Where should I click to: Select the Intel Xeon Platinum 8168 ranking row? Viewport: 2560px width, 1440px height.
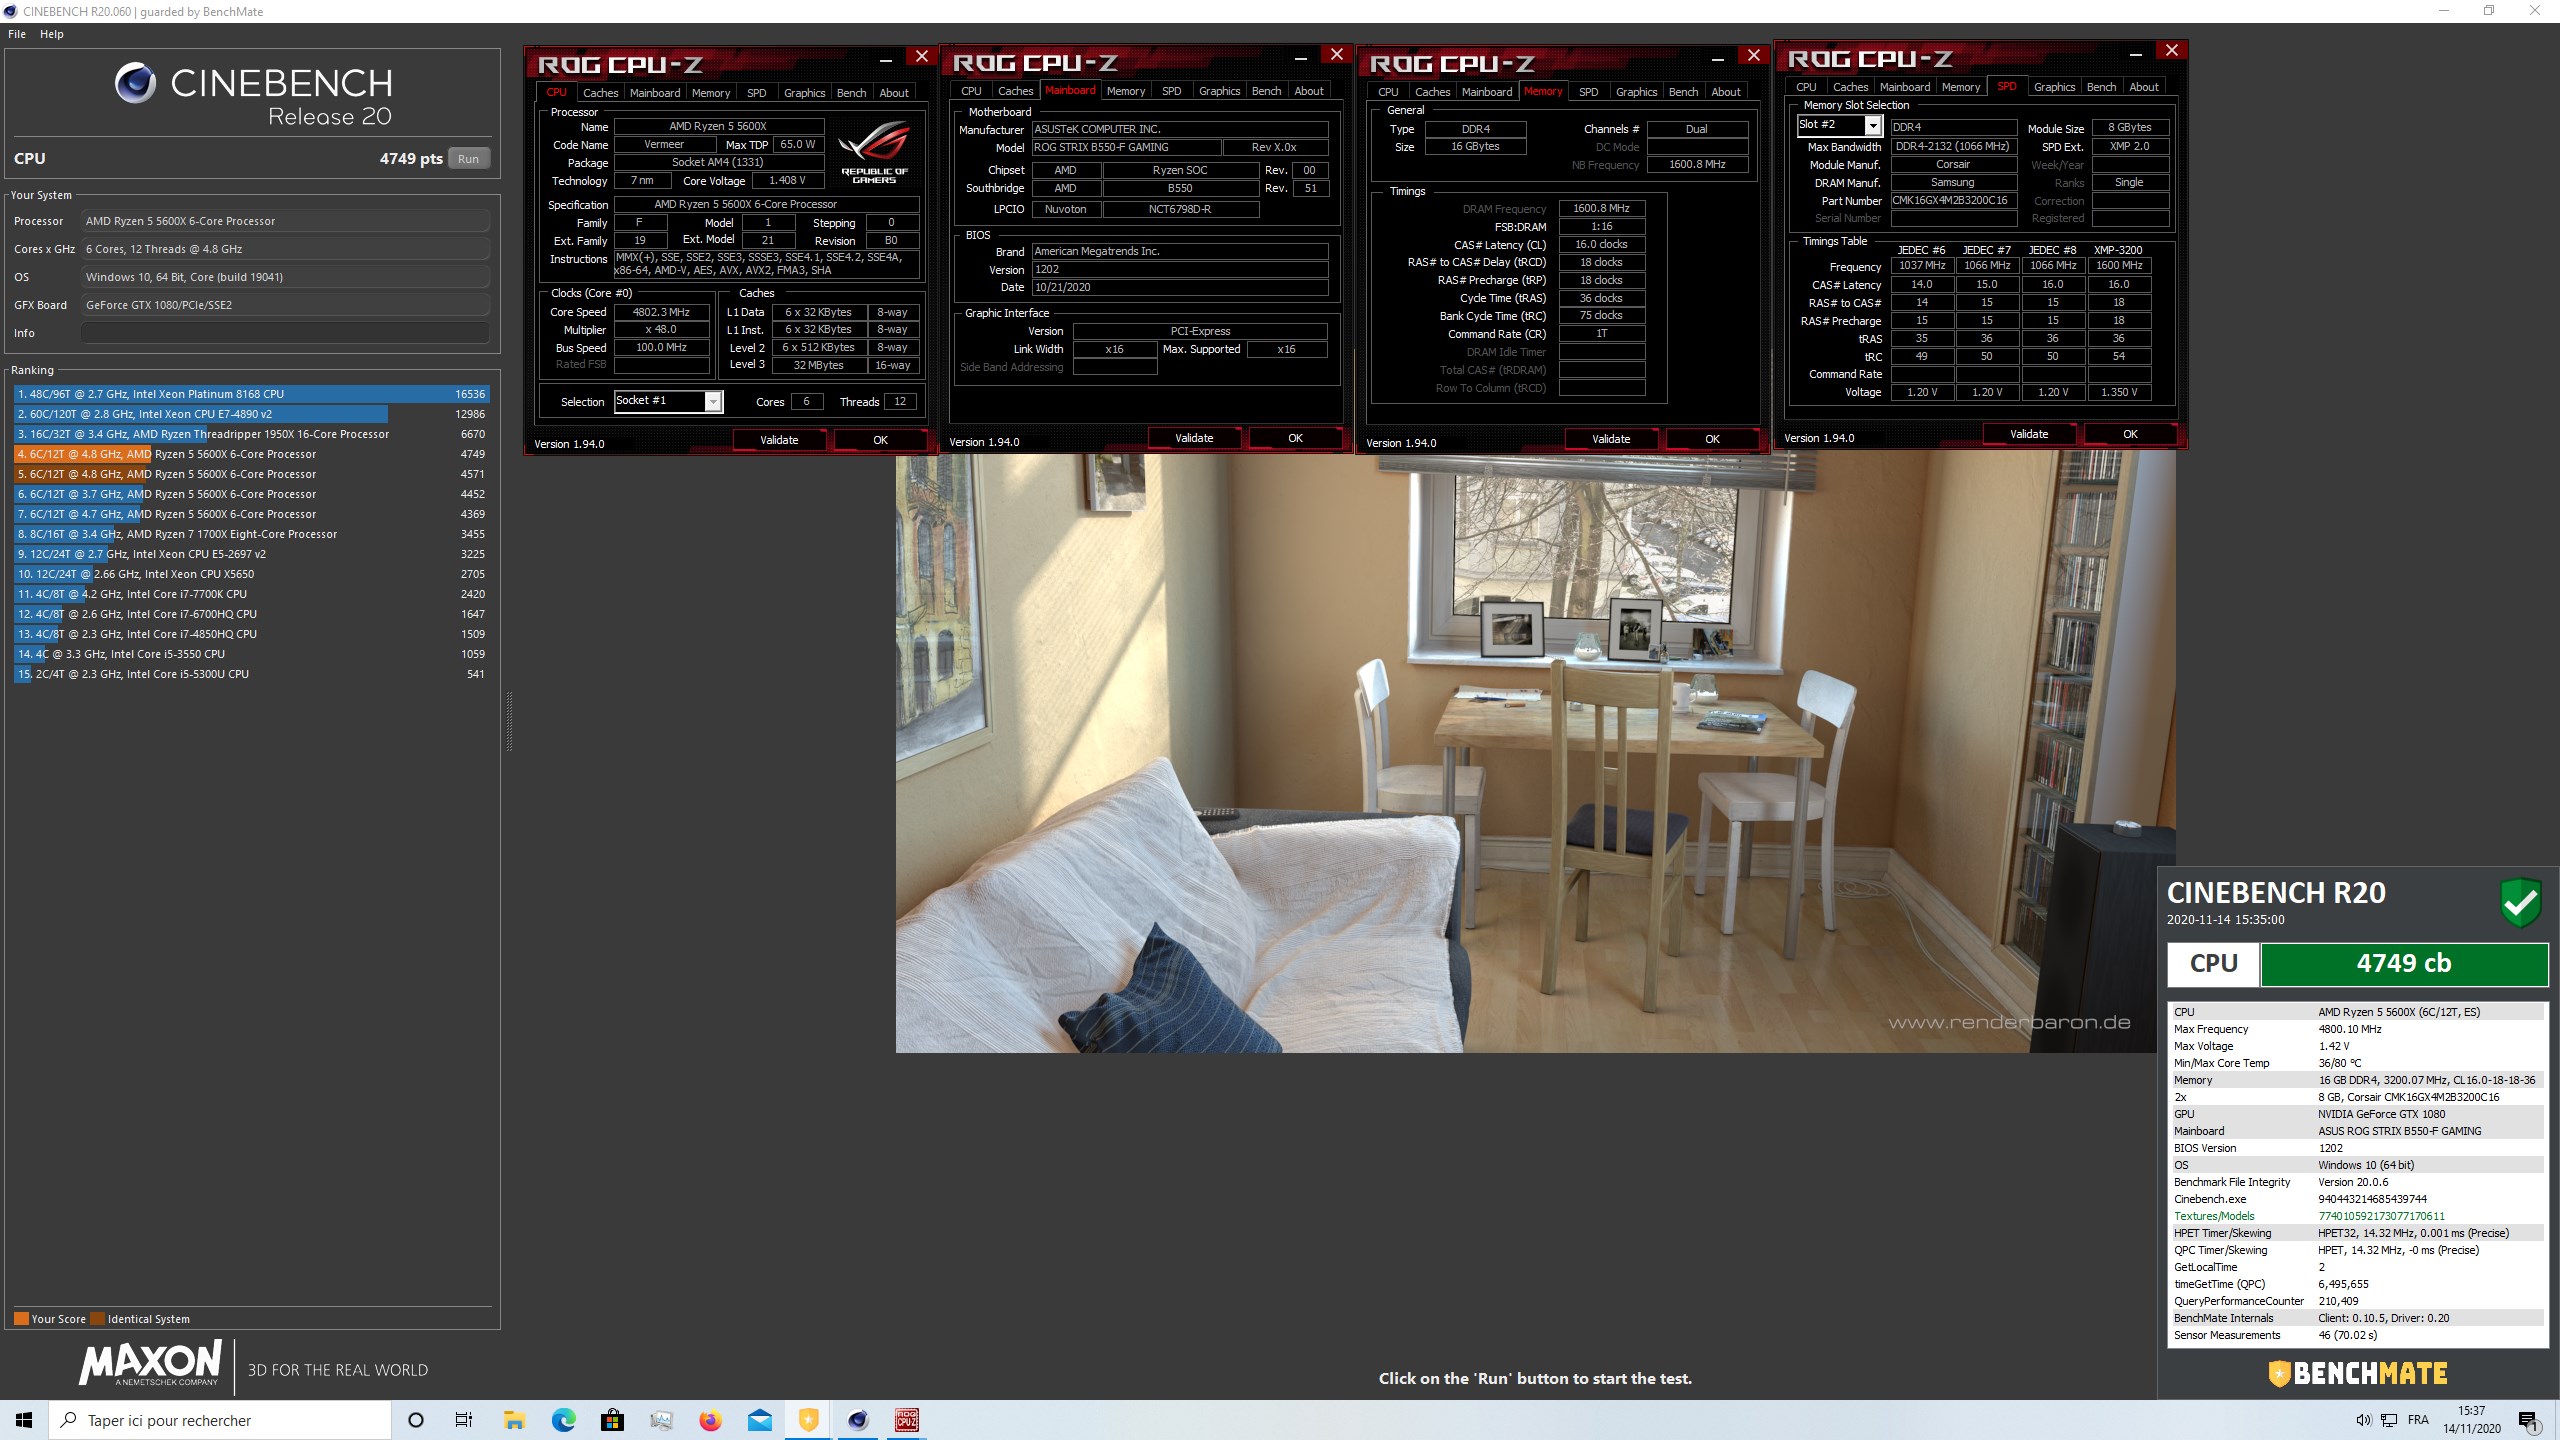click(251, 394)
